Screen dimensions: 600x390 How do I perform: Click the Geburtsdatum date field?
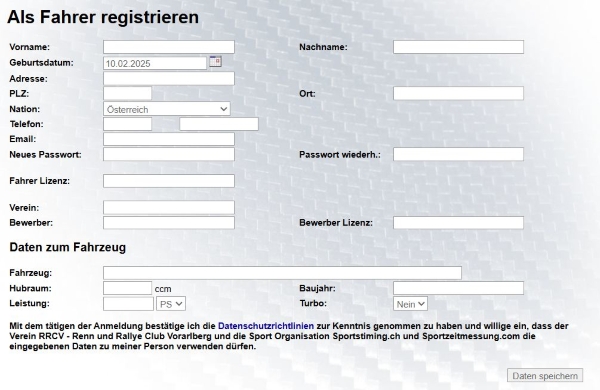[155, 63]
